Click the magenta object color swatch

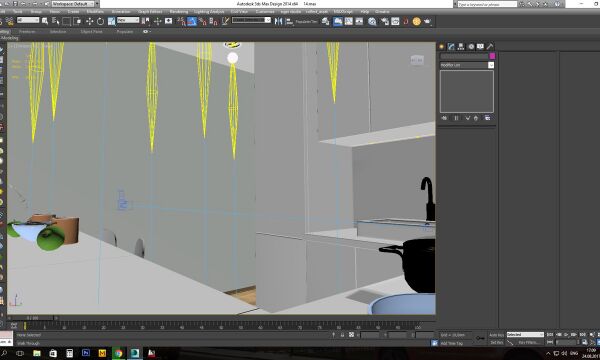(492, 56)
